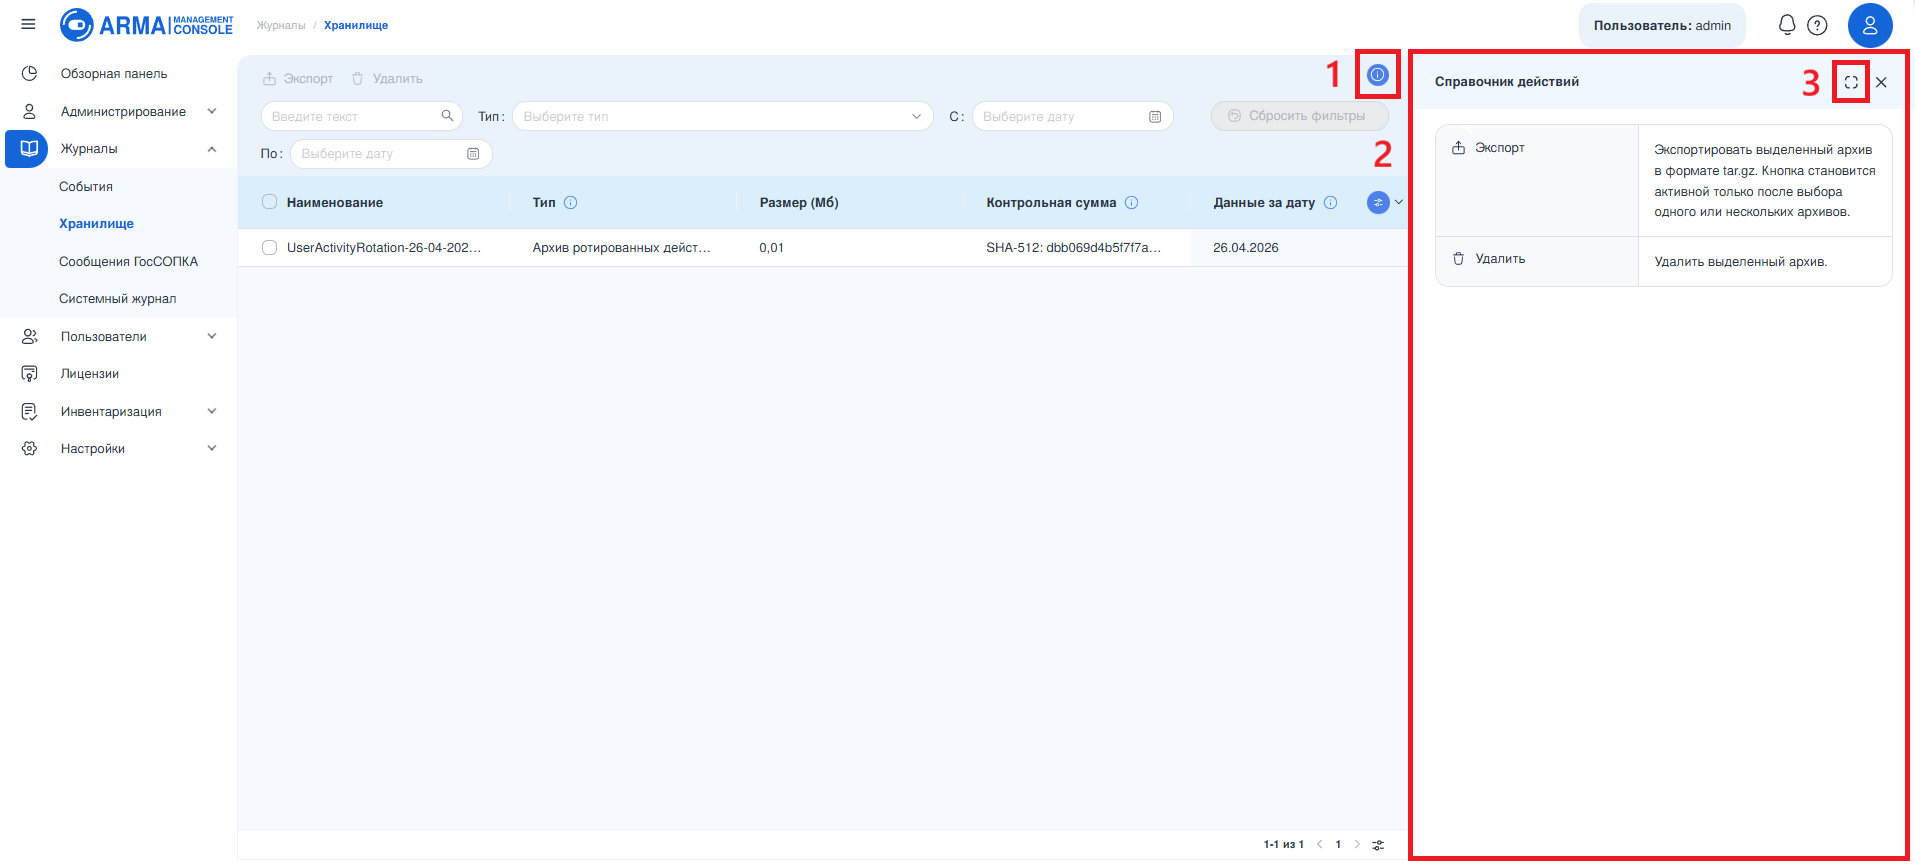Viewport: 1915px width, 865px height.
Task: Click the Пользователь: admin badge
Action: point(1662,26)
